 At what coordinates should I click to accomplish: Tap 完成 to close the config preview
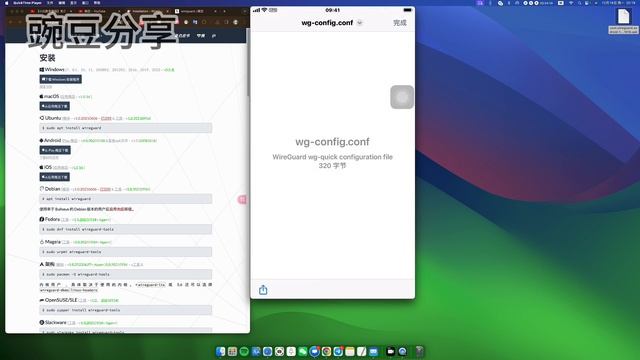click(400, 23)
